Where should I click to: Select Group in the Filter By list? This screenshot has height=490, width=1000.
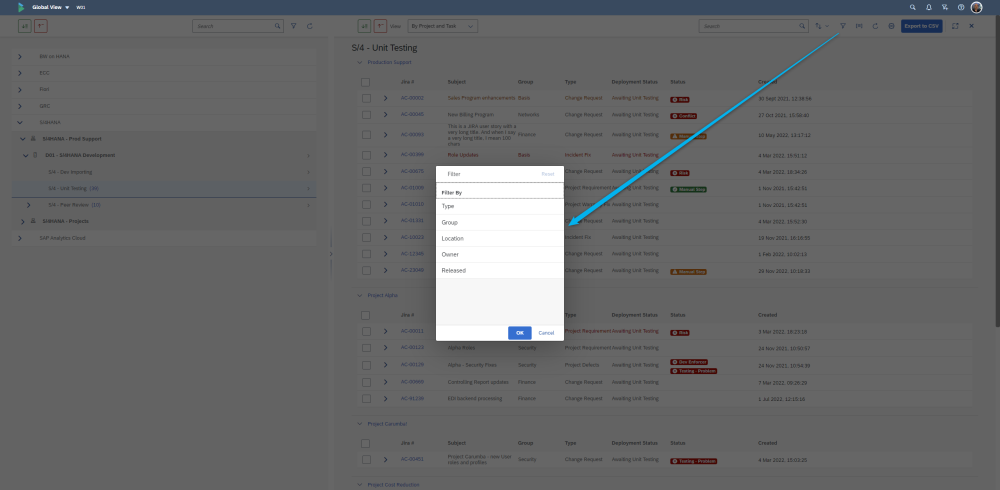click(x=499, y=223)
